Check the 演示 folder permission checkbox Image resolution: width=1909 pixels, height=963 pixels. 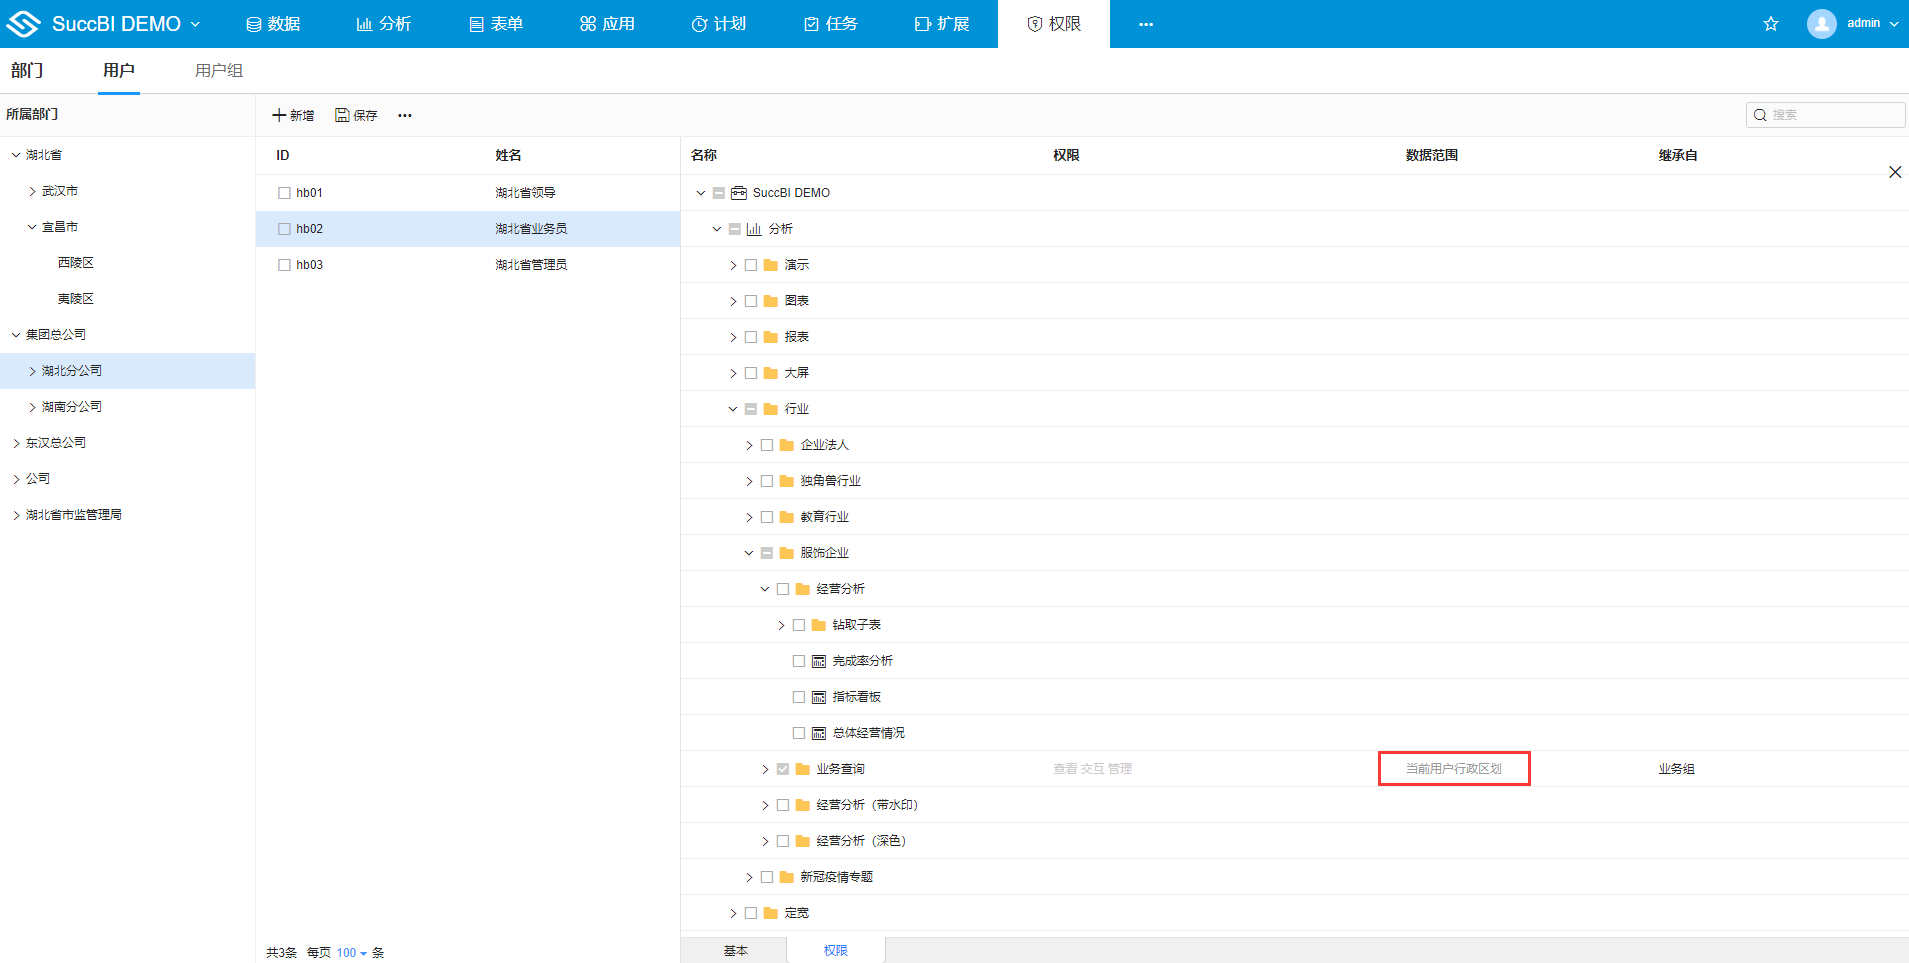[751, 264]
